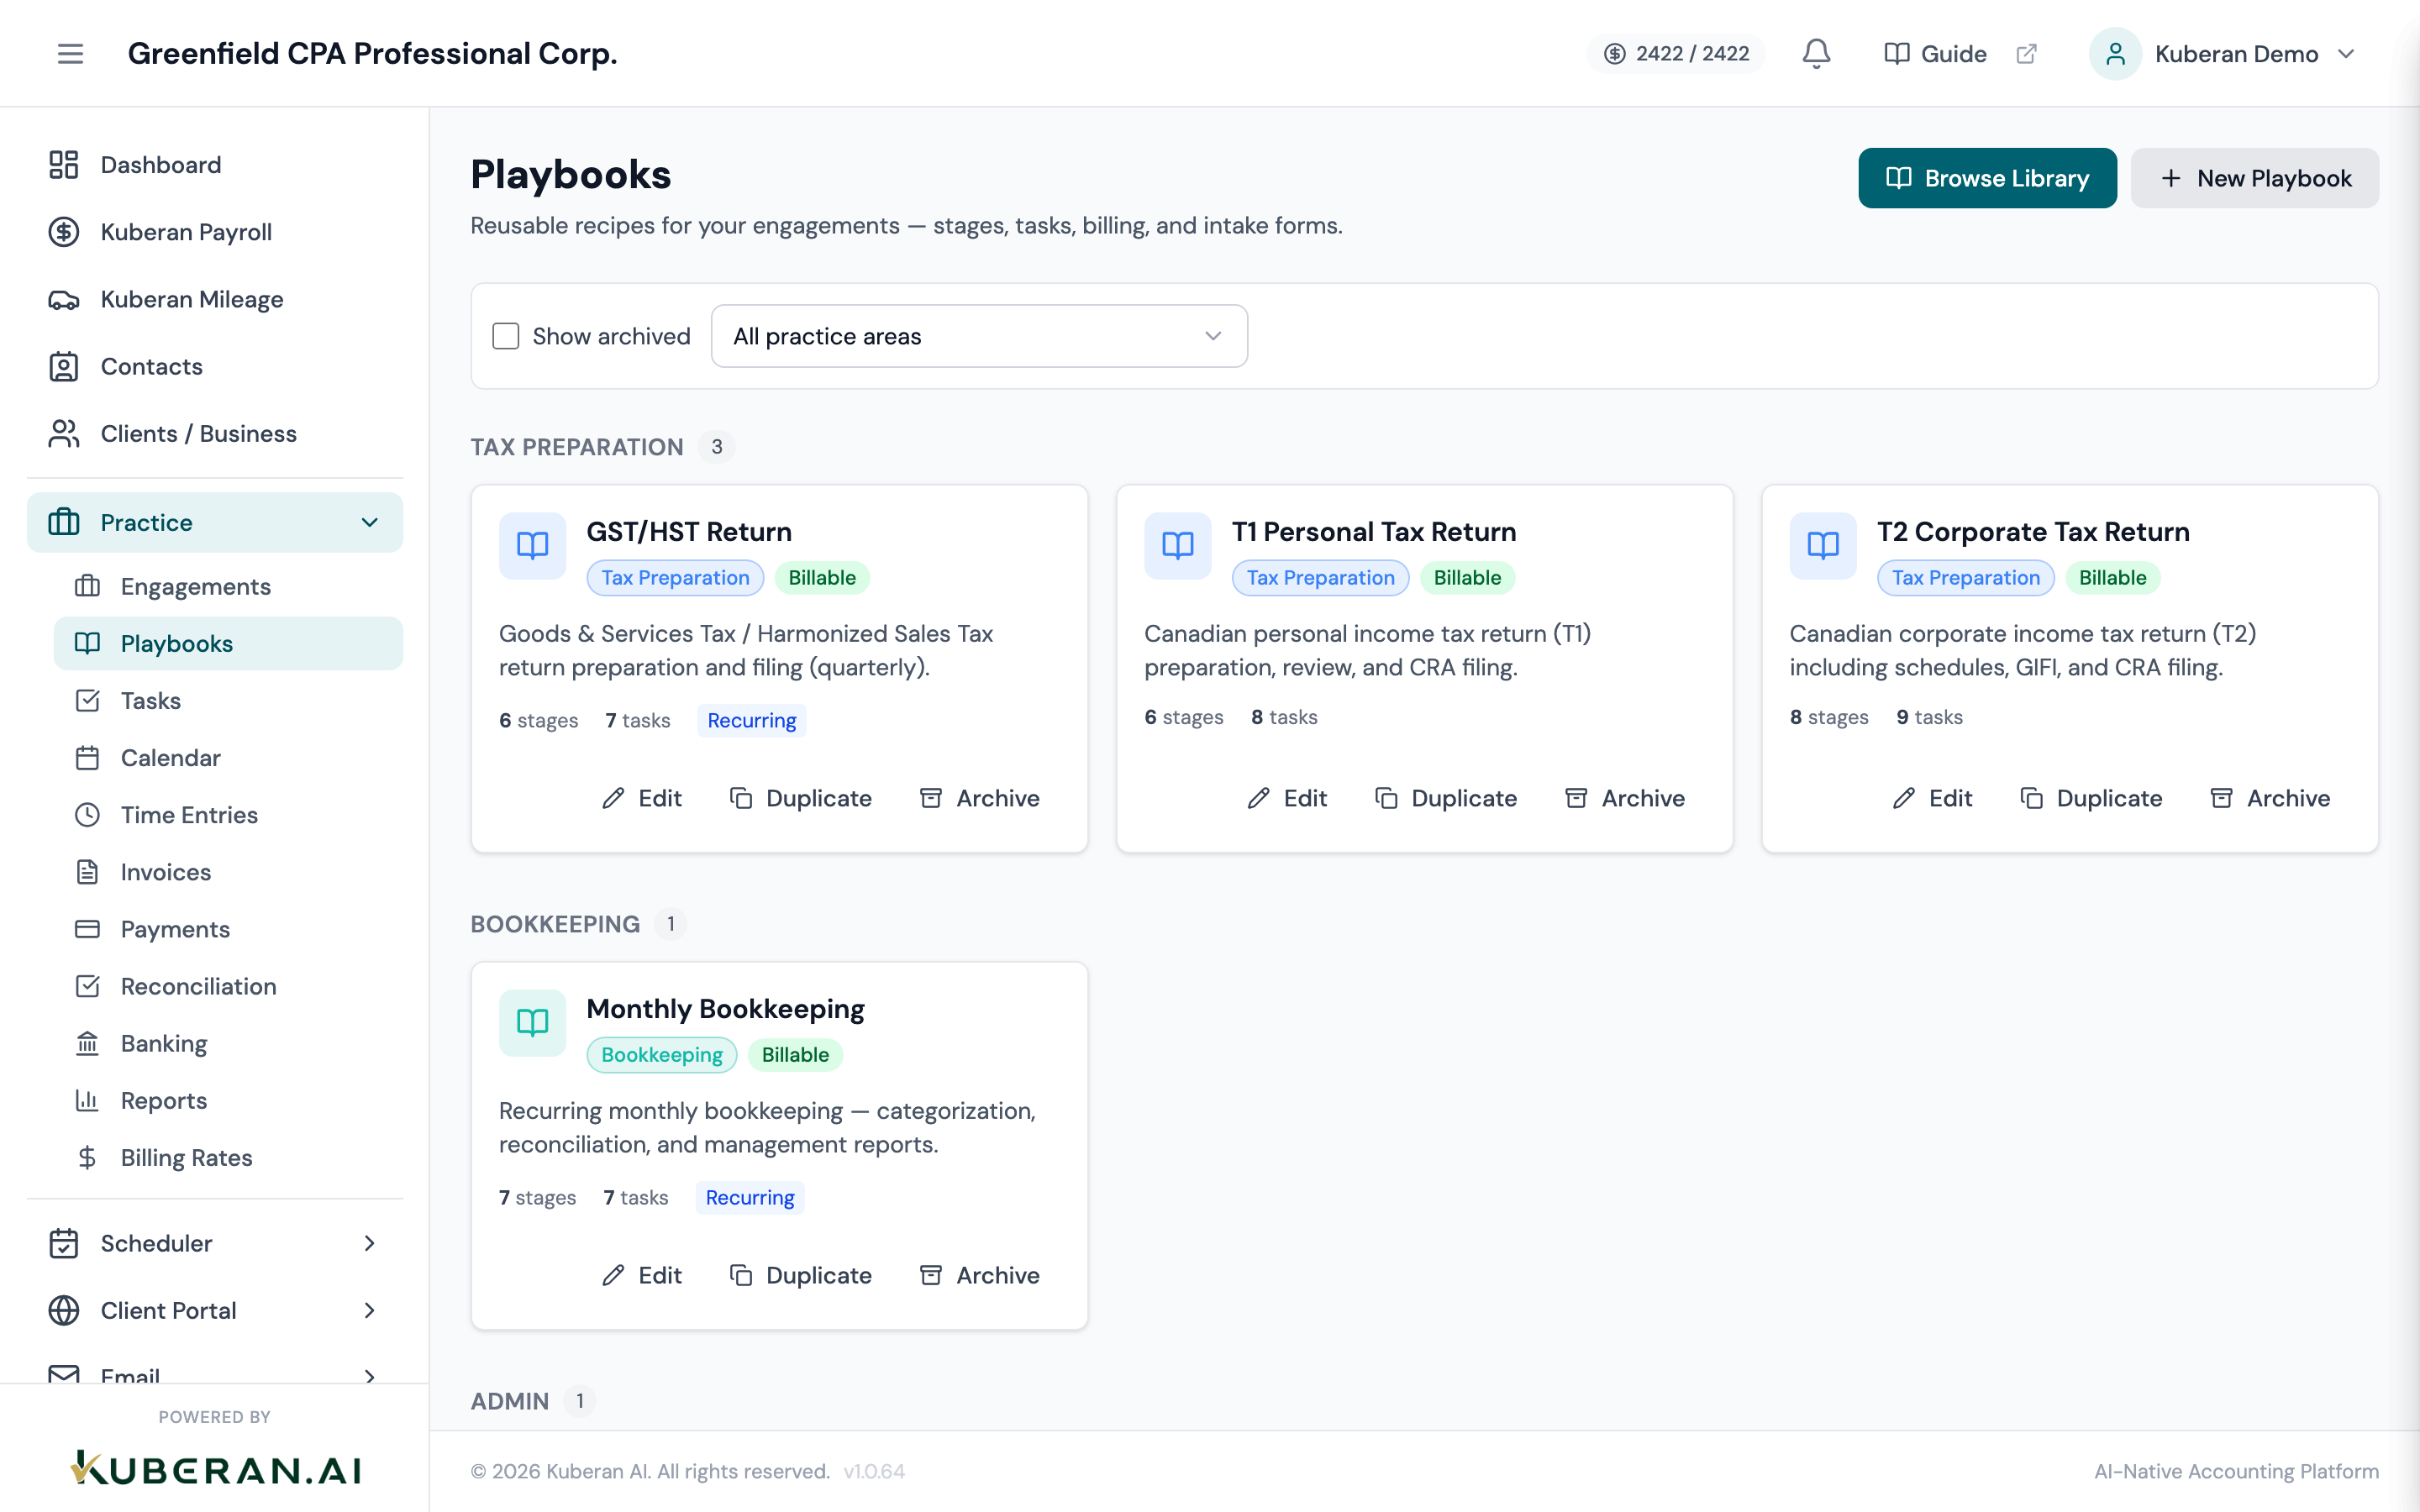Image resolution: width=2420 pixels, height=1512 pixels.
Task: Click the GST/HST Return title
Action: point(688,532)
